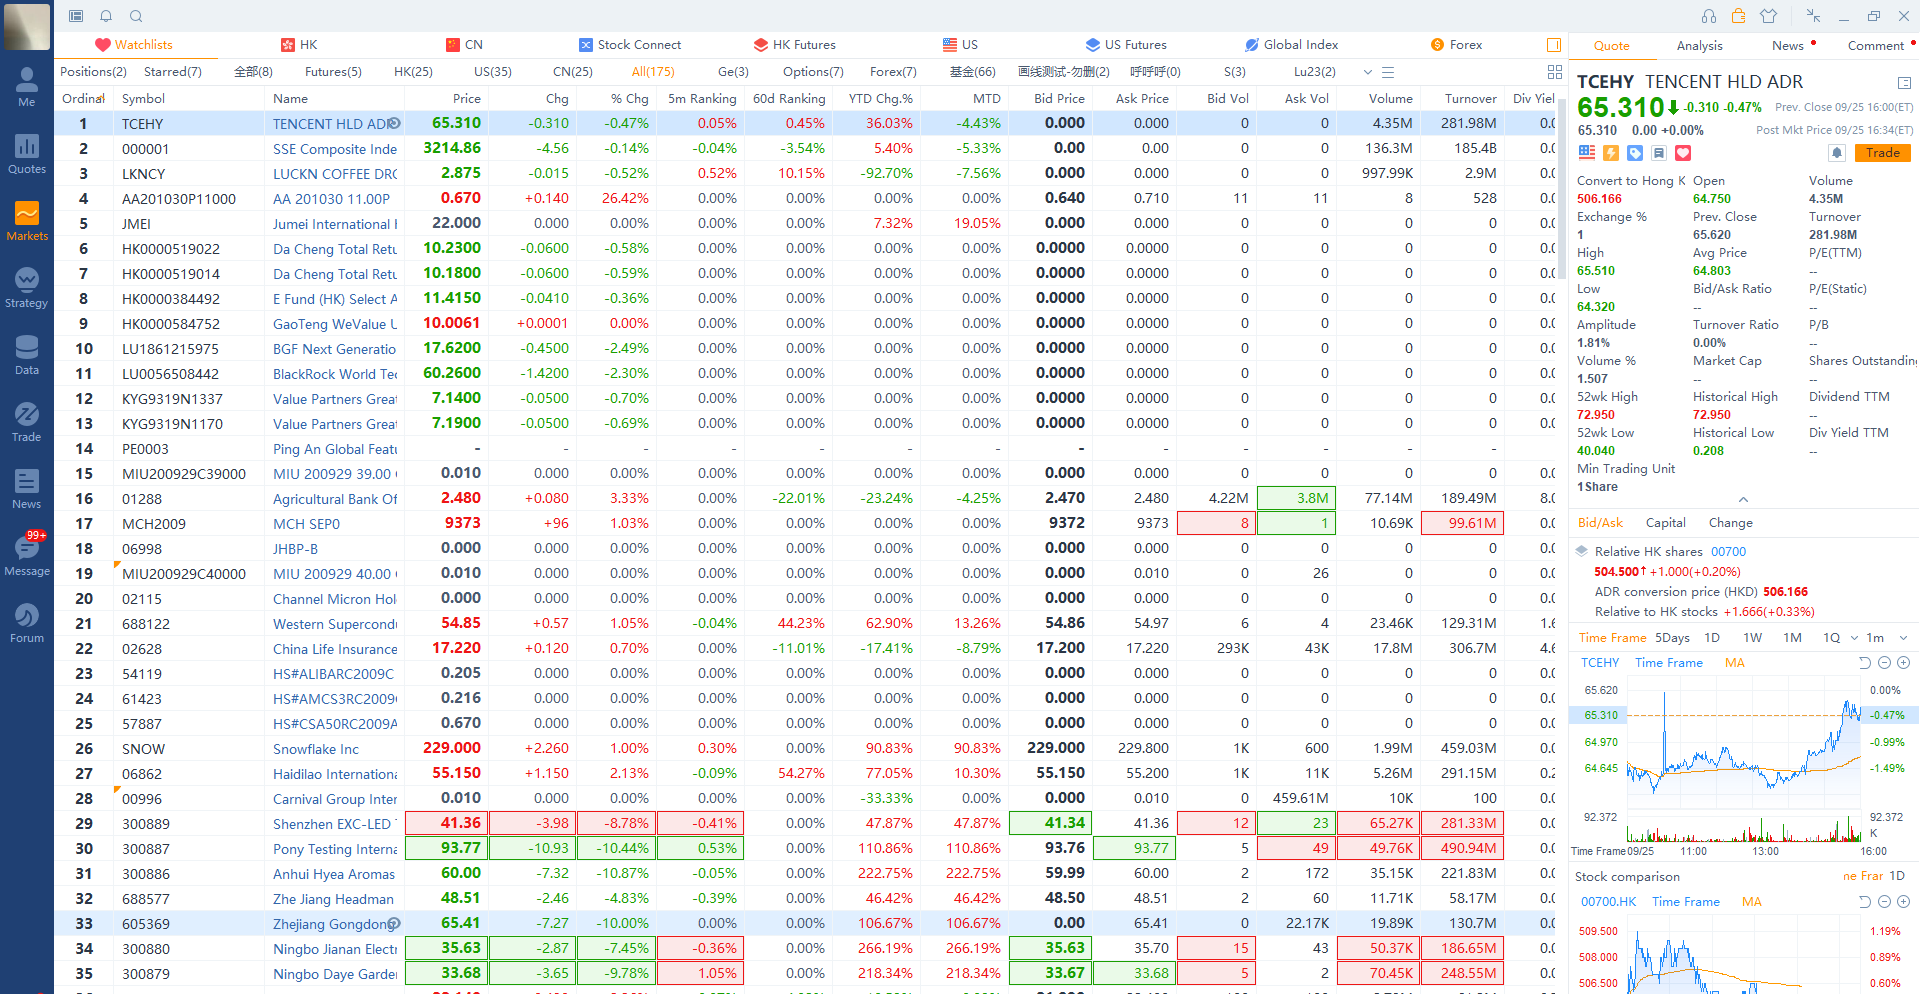Select the SNOW Snowflake Inc row
The image size is (1920, 994).
point(805,748)
